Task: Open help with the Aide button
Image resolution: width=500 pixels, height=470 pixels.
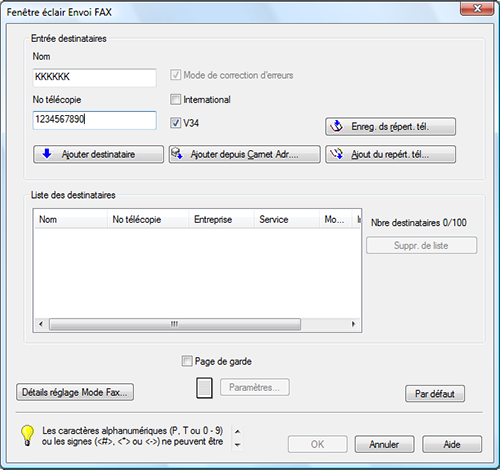Action: [452, 444]
